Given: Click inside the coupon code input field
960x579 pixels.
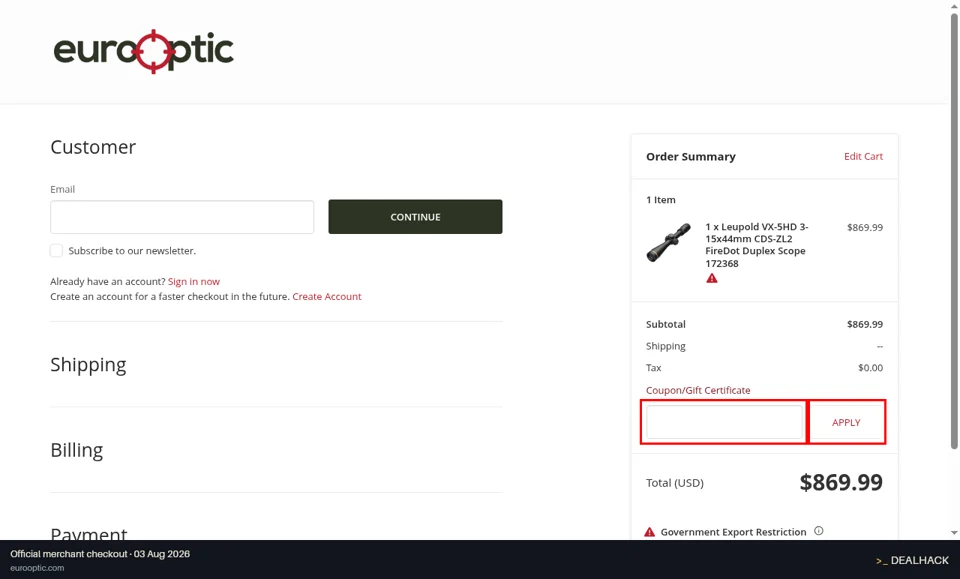Looking at the screenshot, I should [x=724, y=422].
